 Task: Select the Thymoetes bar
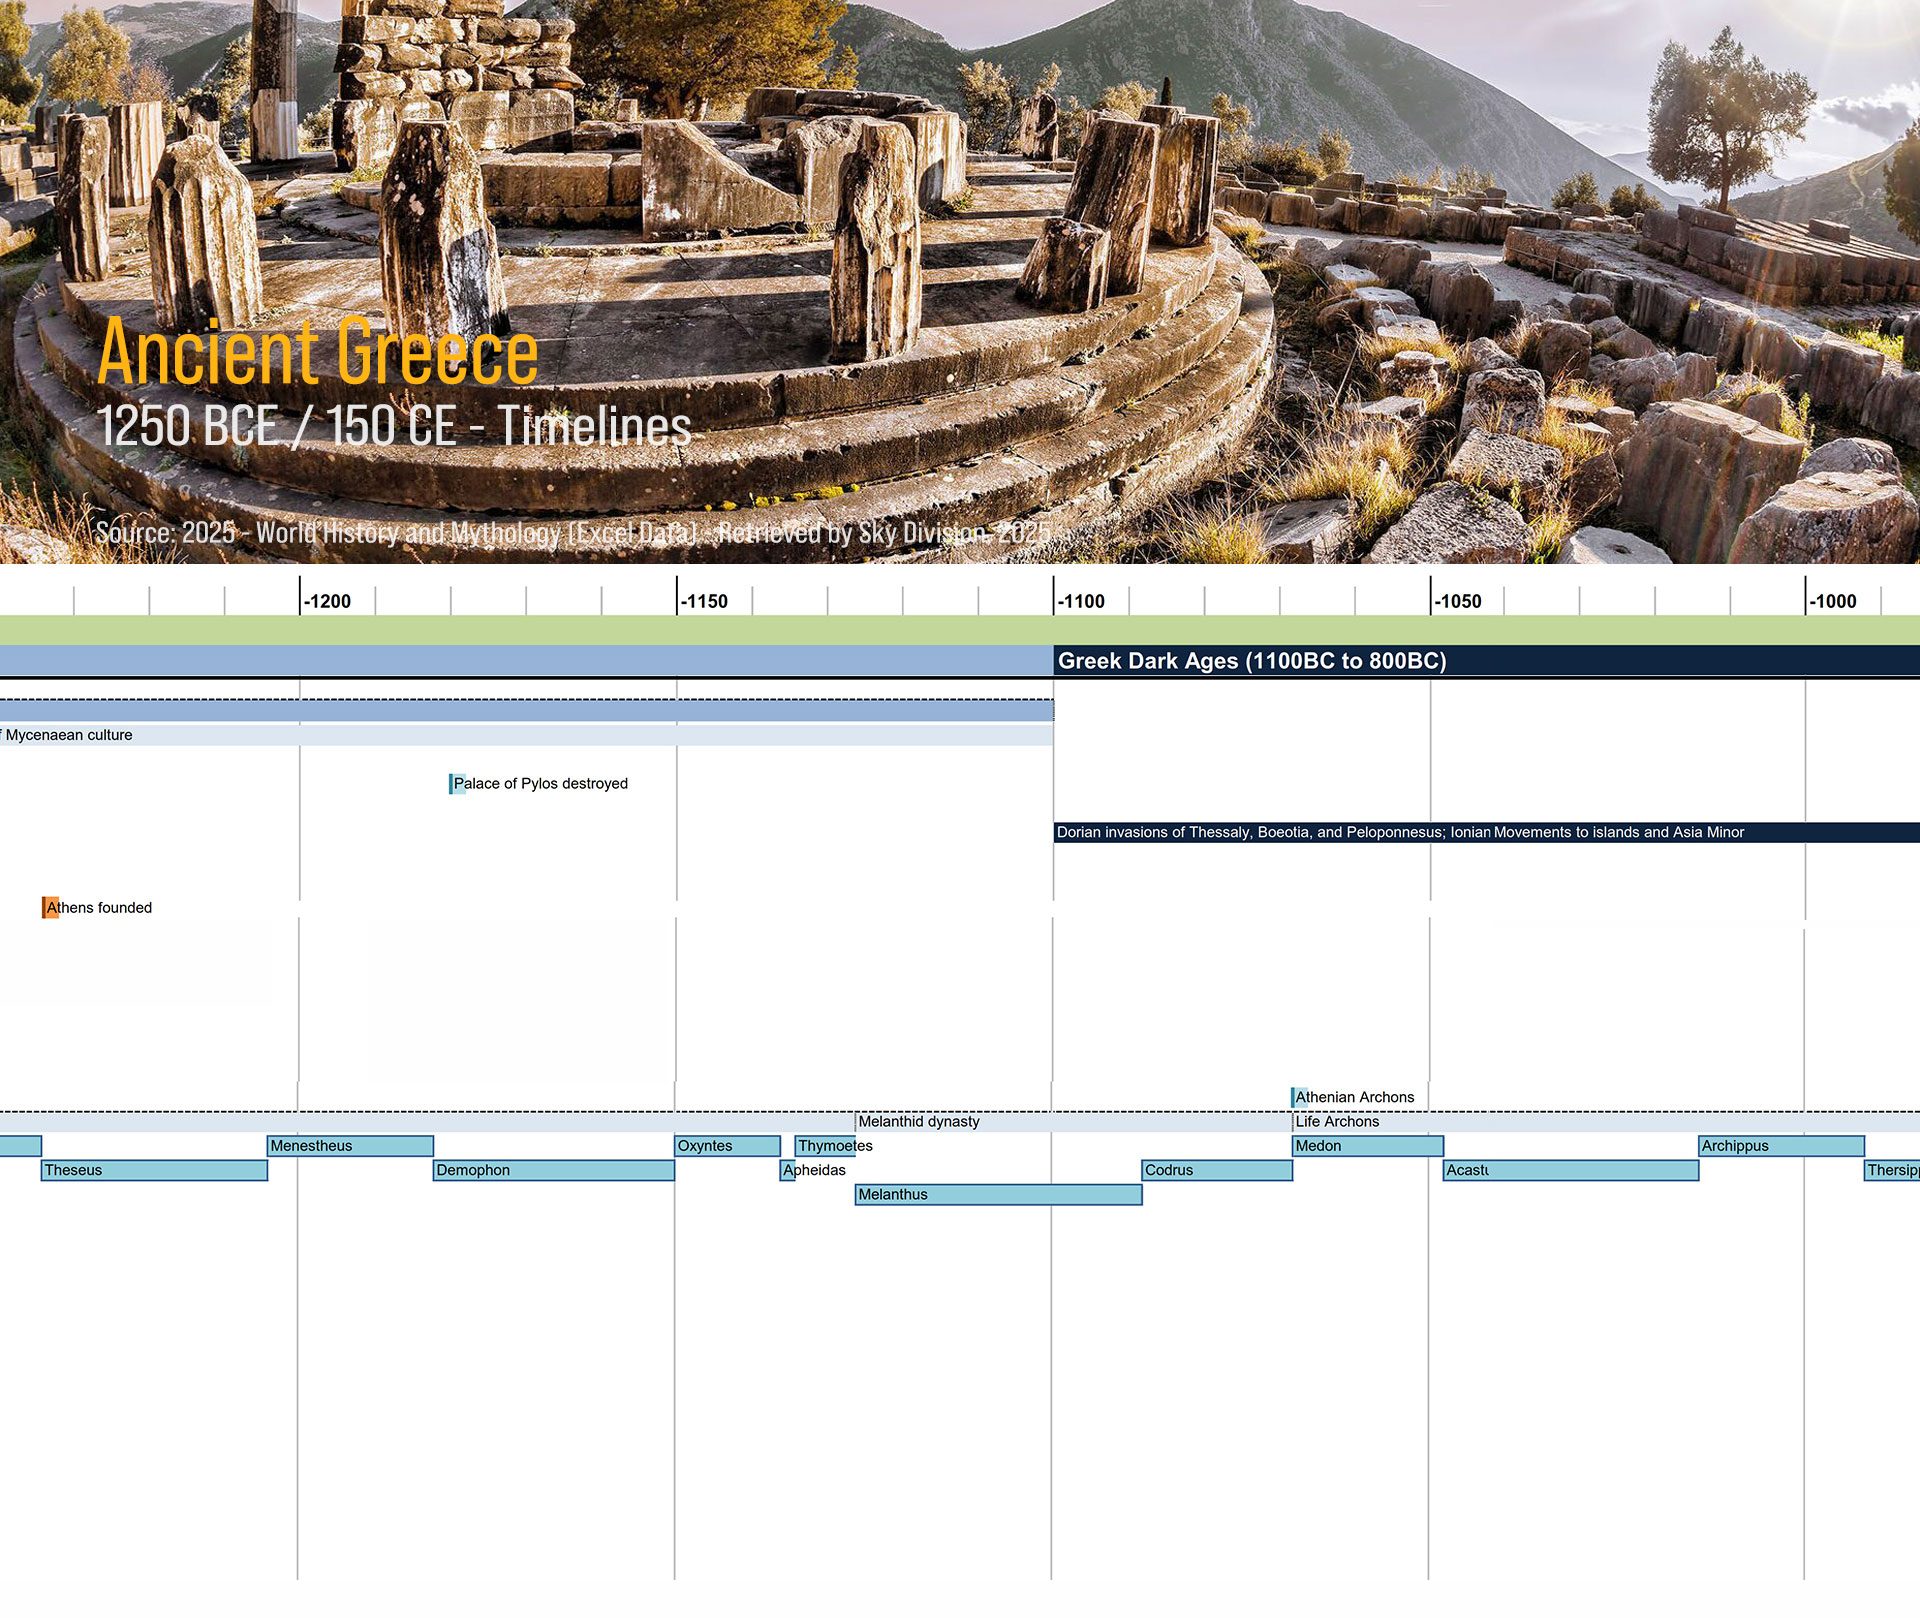tap(825, 1146)
